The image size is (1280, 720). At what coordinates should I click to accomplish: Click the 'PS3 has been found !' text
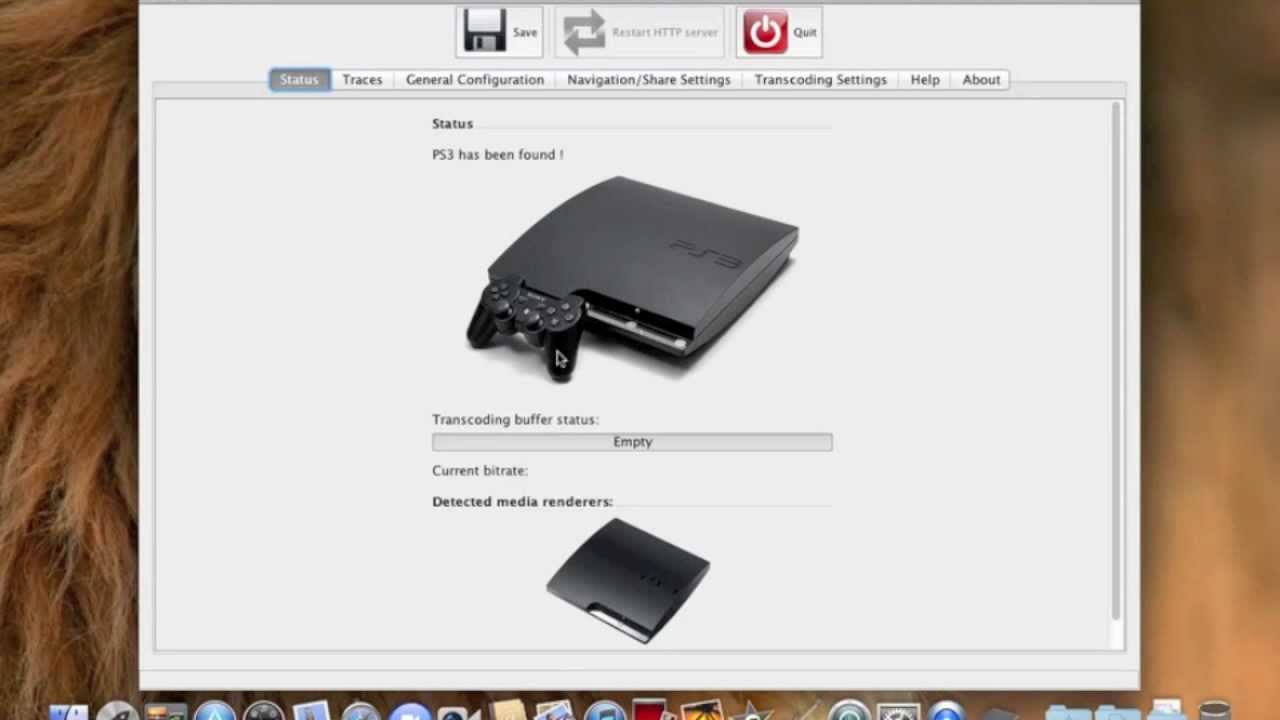click(x=498, y=155)
